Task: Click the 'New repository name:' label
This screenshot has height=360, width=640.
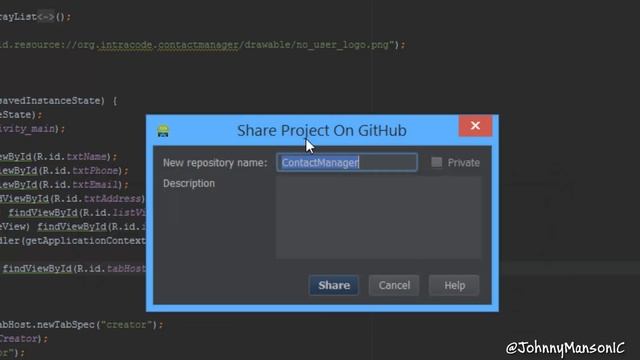Action: [215, 163]
